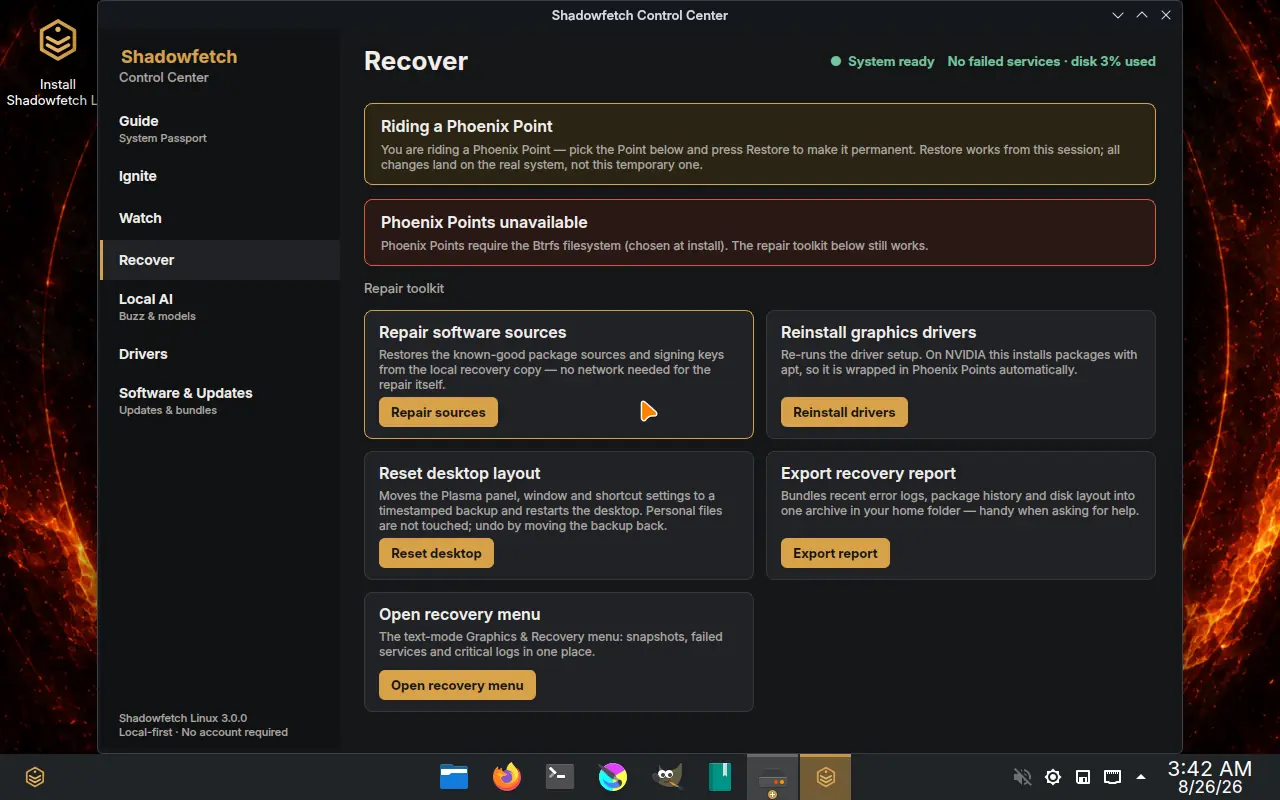Click the Reinstall graphics drivers card heading
1280x800 pixels.
pos(878,332)
